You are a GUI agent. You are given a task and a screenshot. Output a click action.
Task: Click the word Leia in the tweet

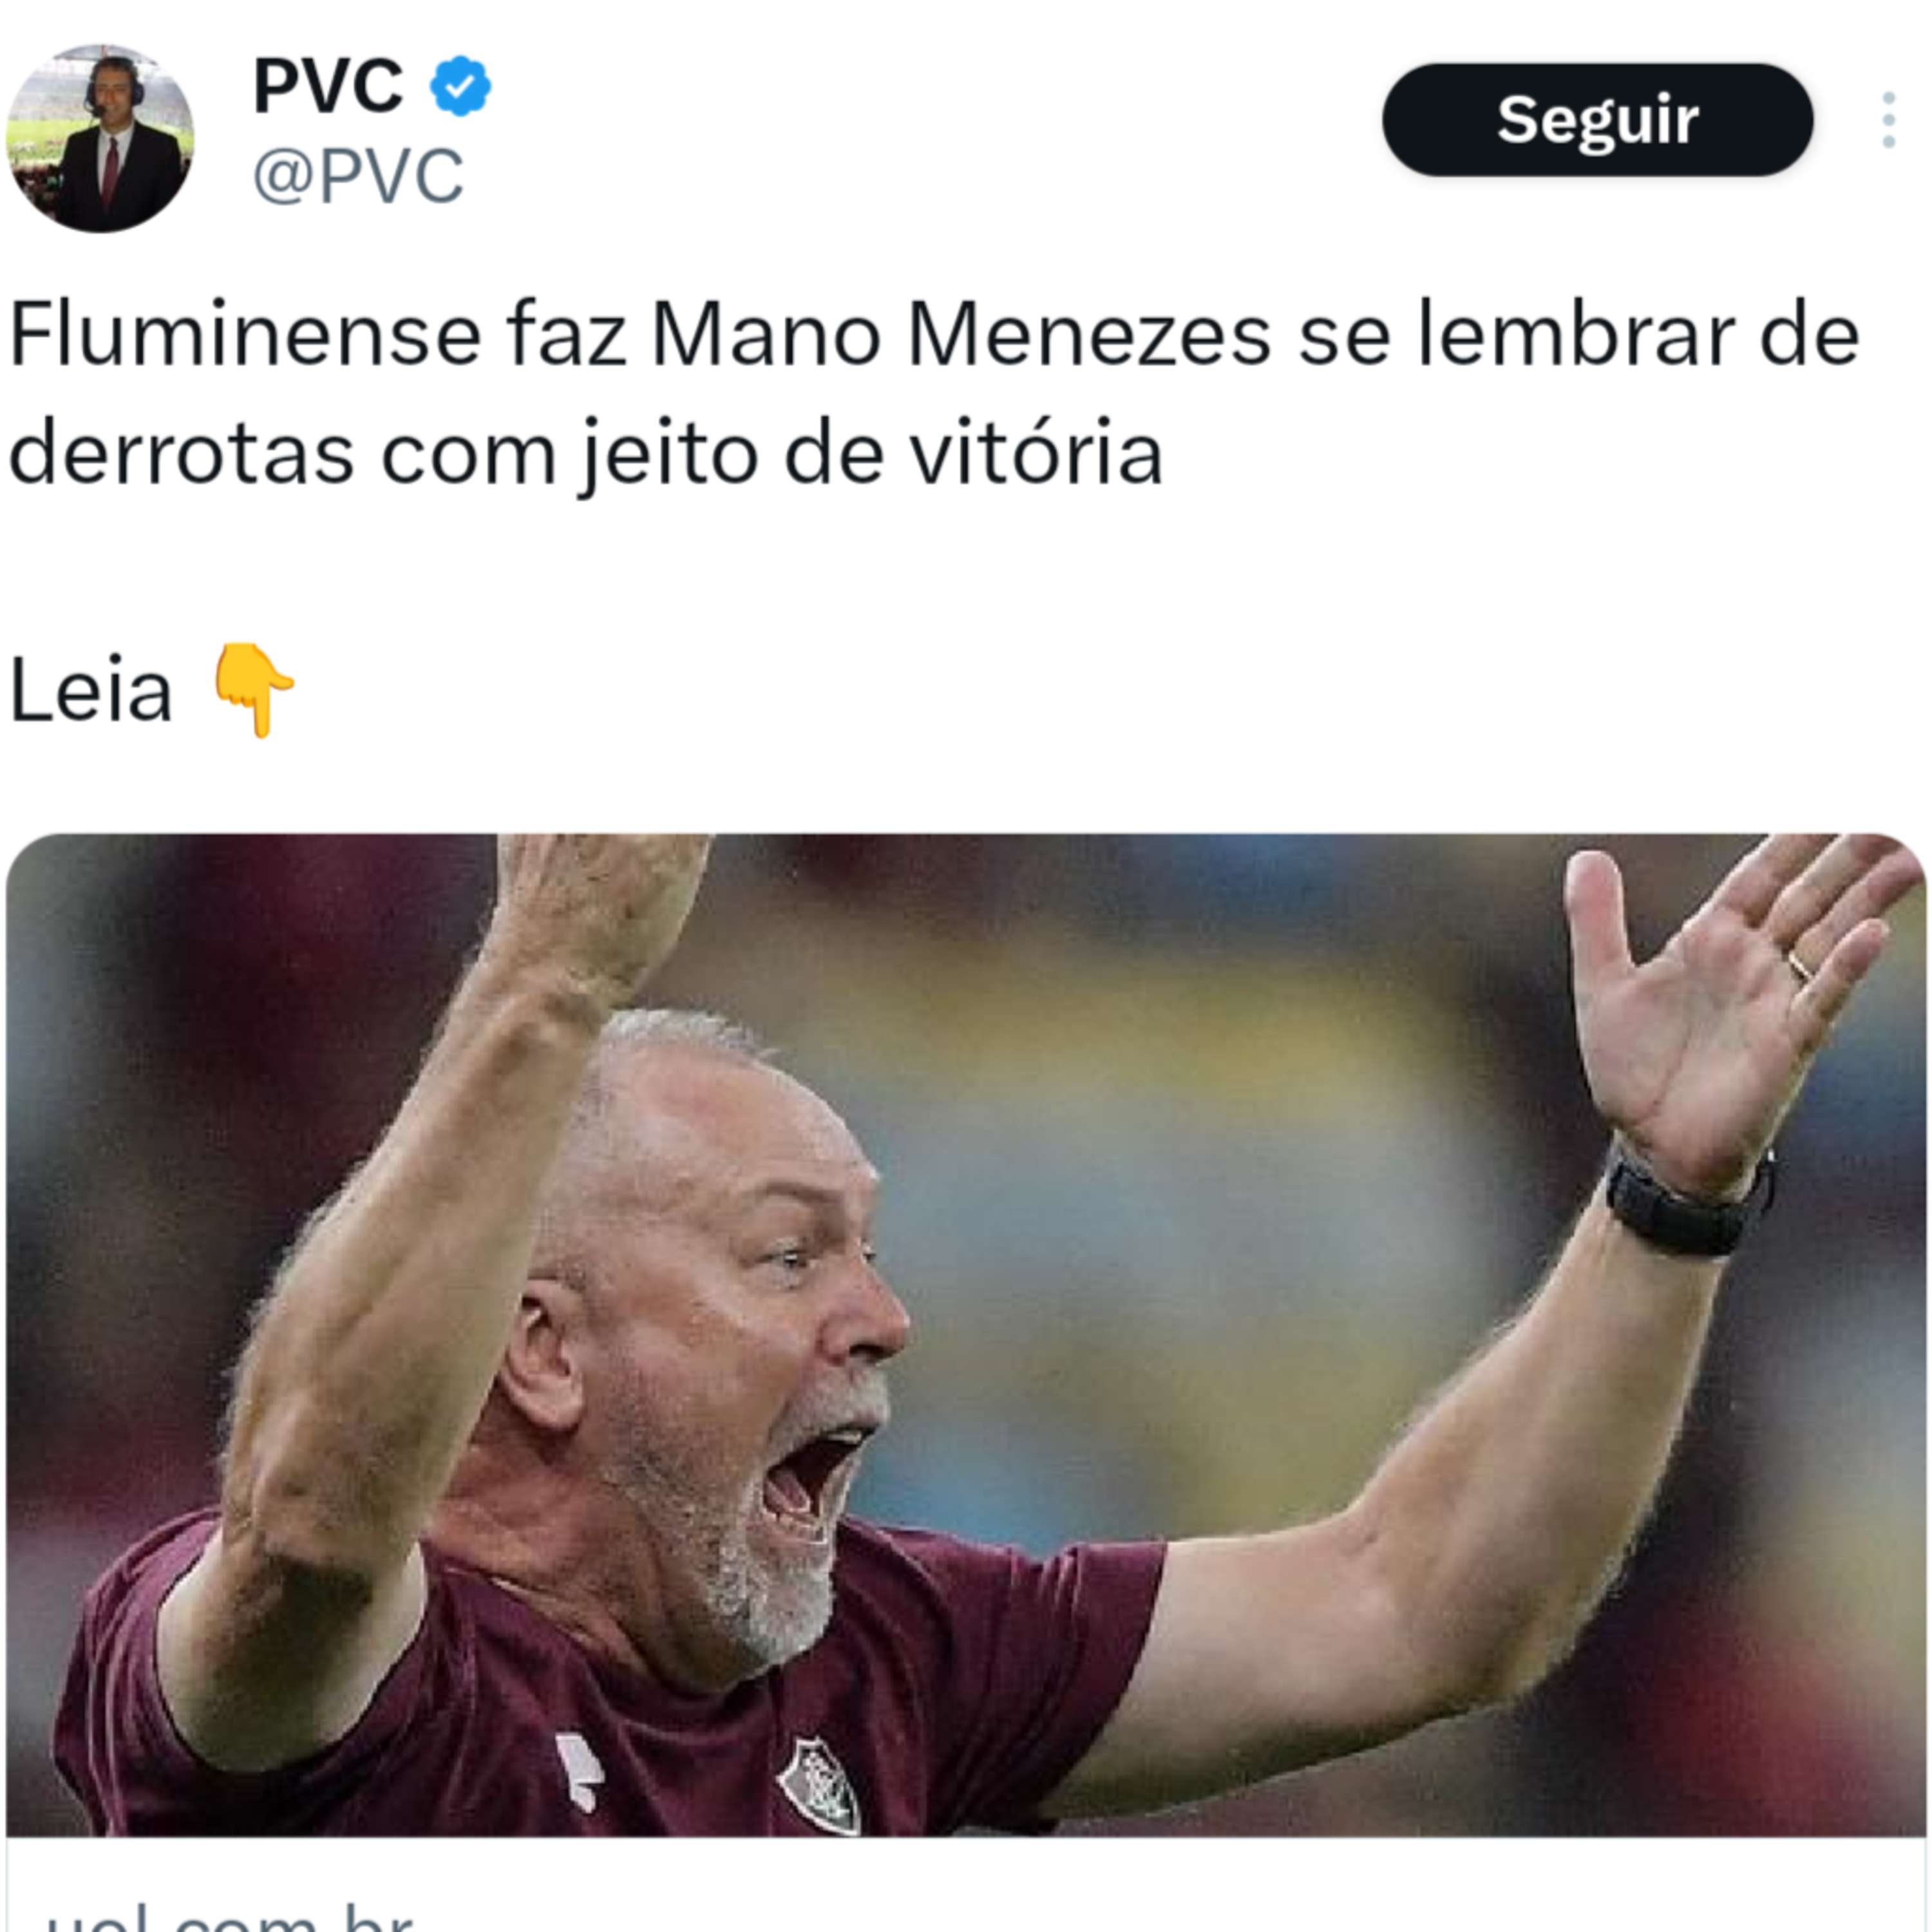91,690
